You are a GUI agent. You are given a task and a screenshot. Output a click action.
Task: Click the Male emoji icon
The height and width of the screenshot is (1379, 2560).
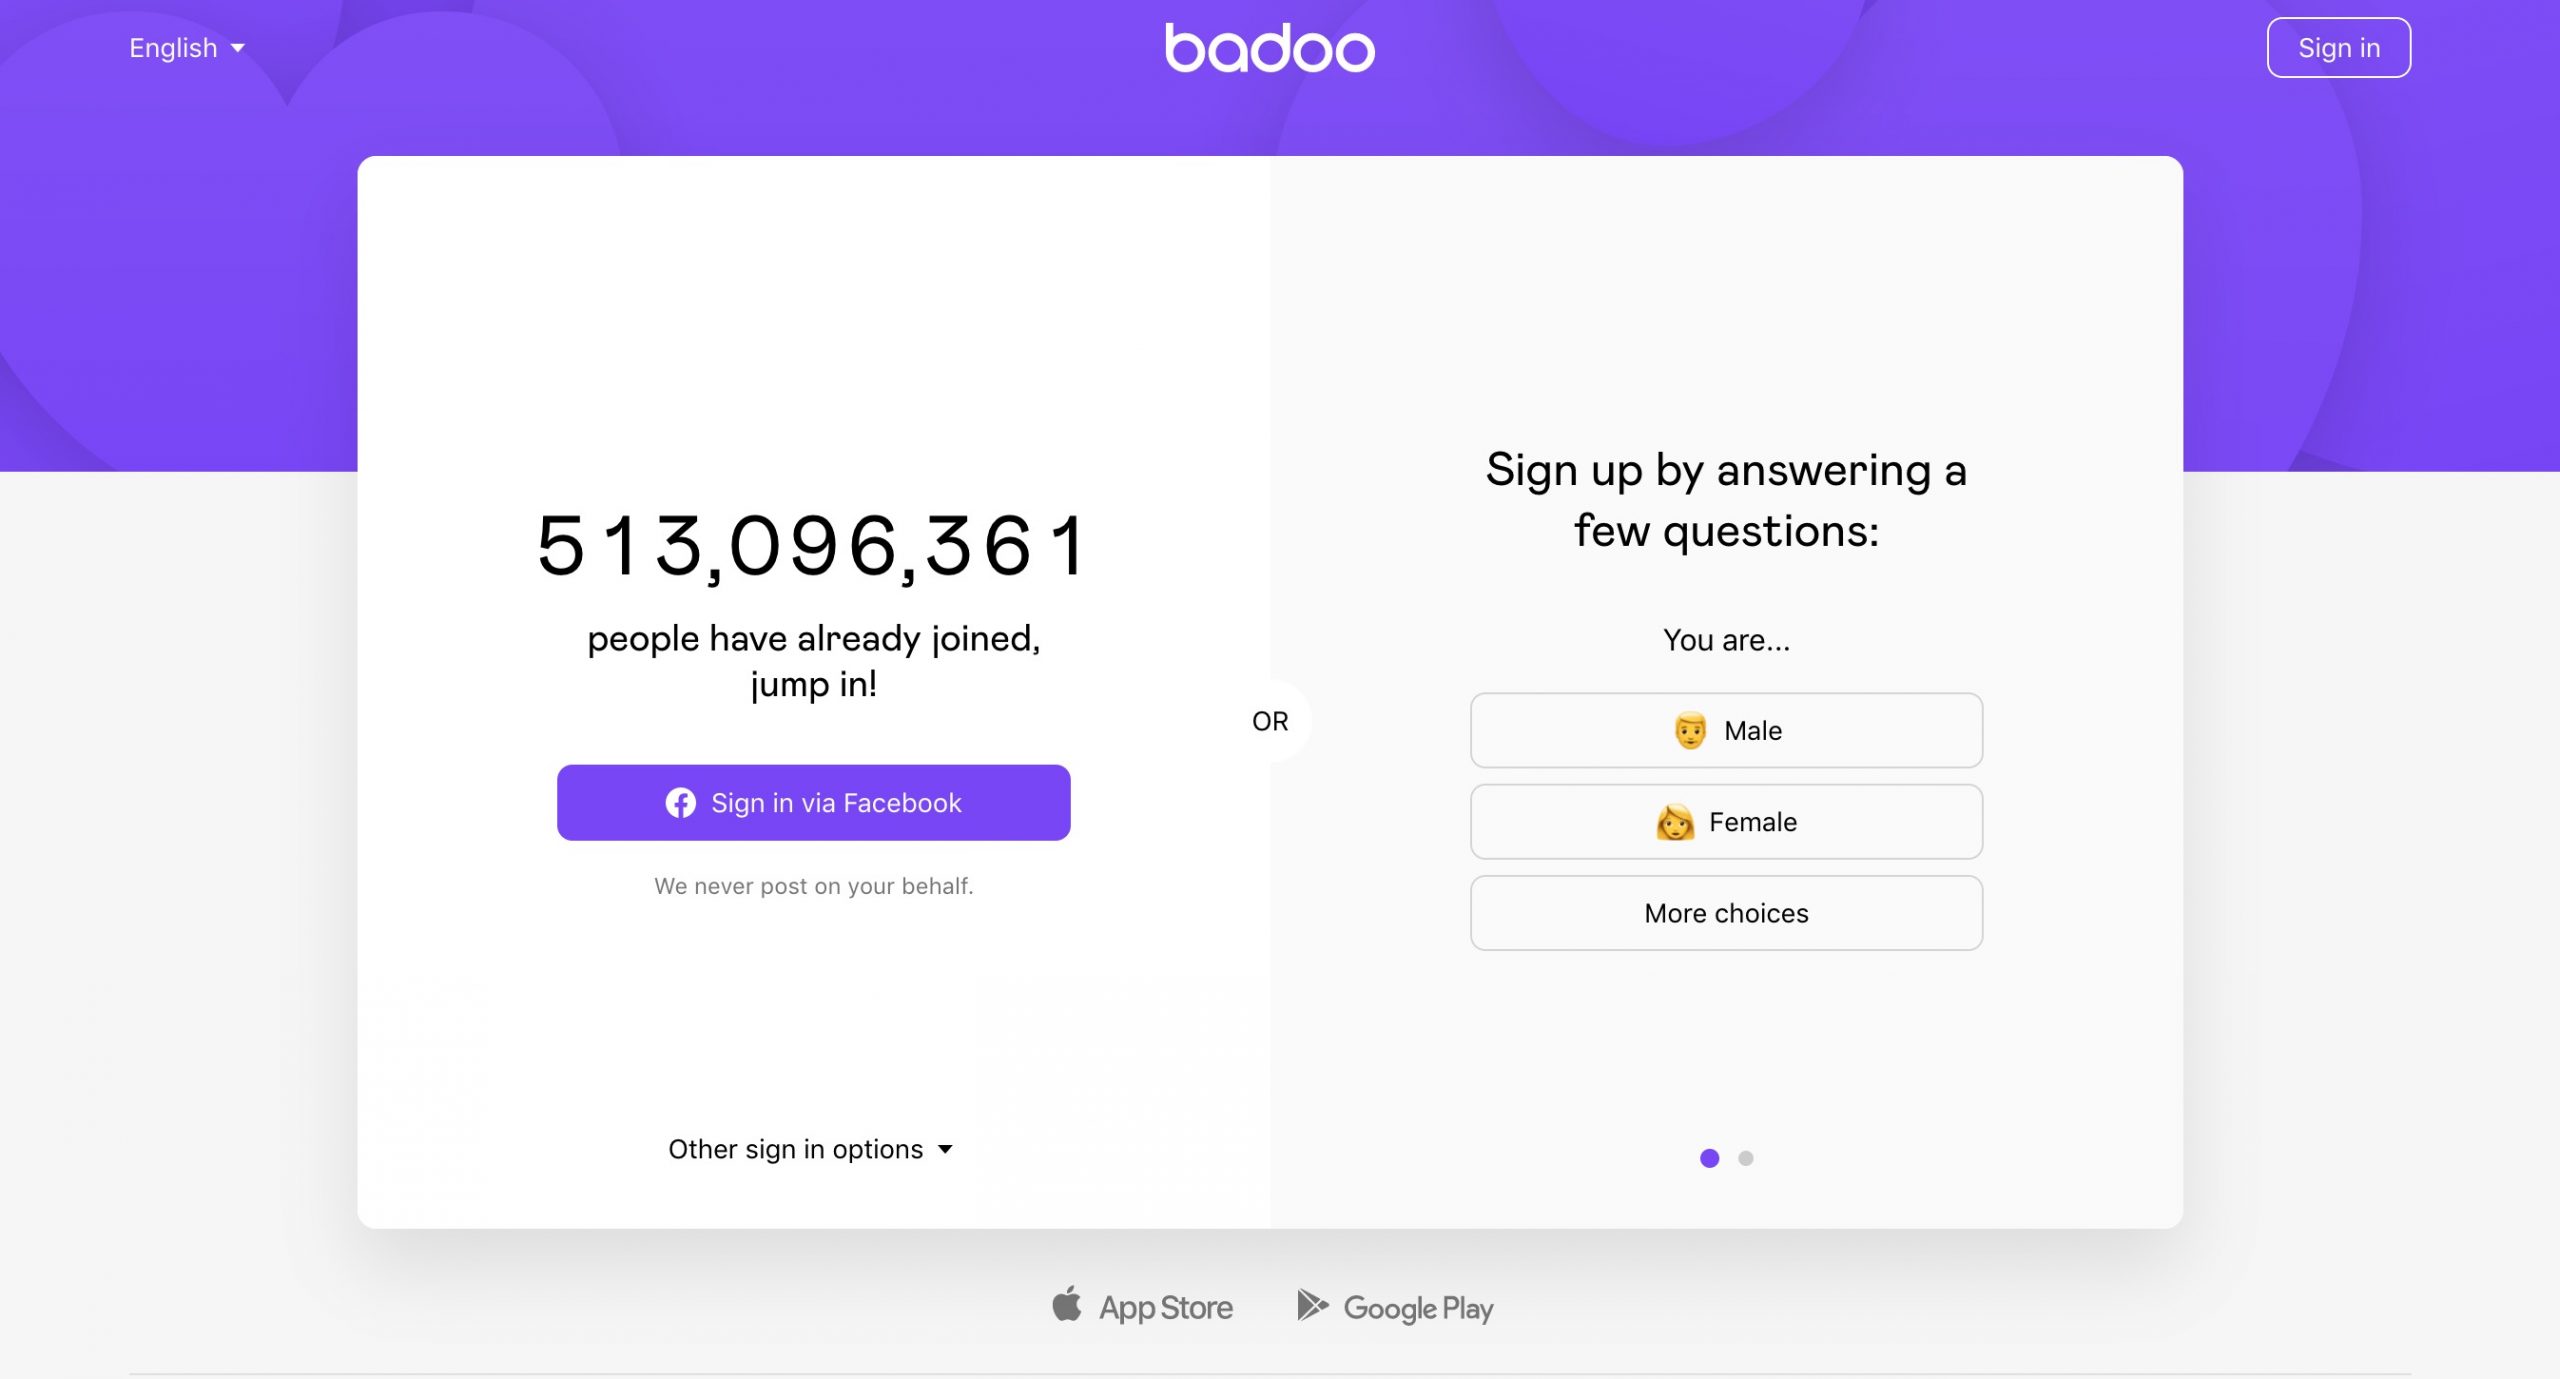(1690, 730)
